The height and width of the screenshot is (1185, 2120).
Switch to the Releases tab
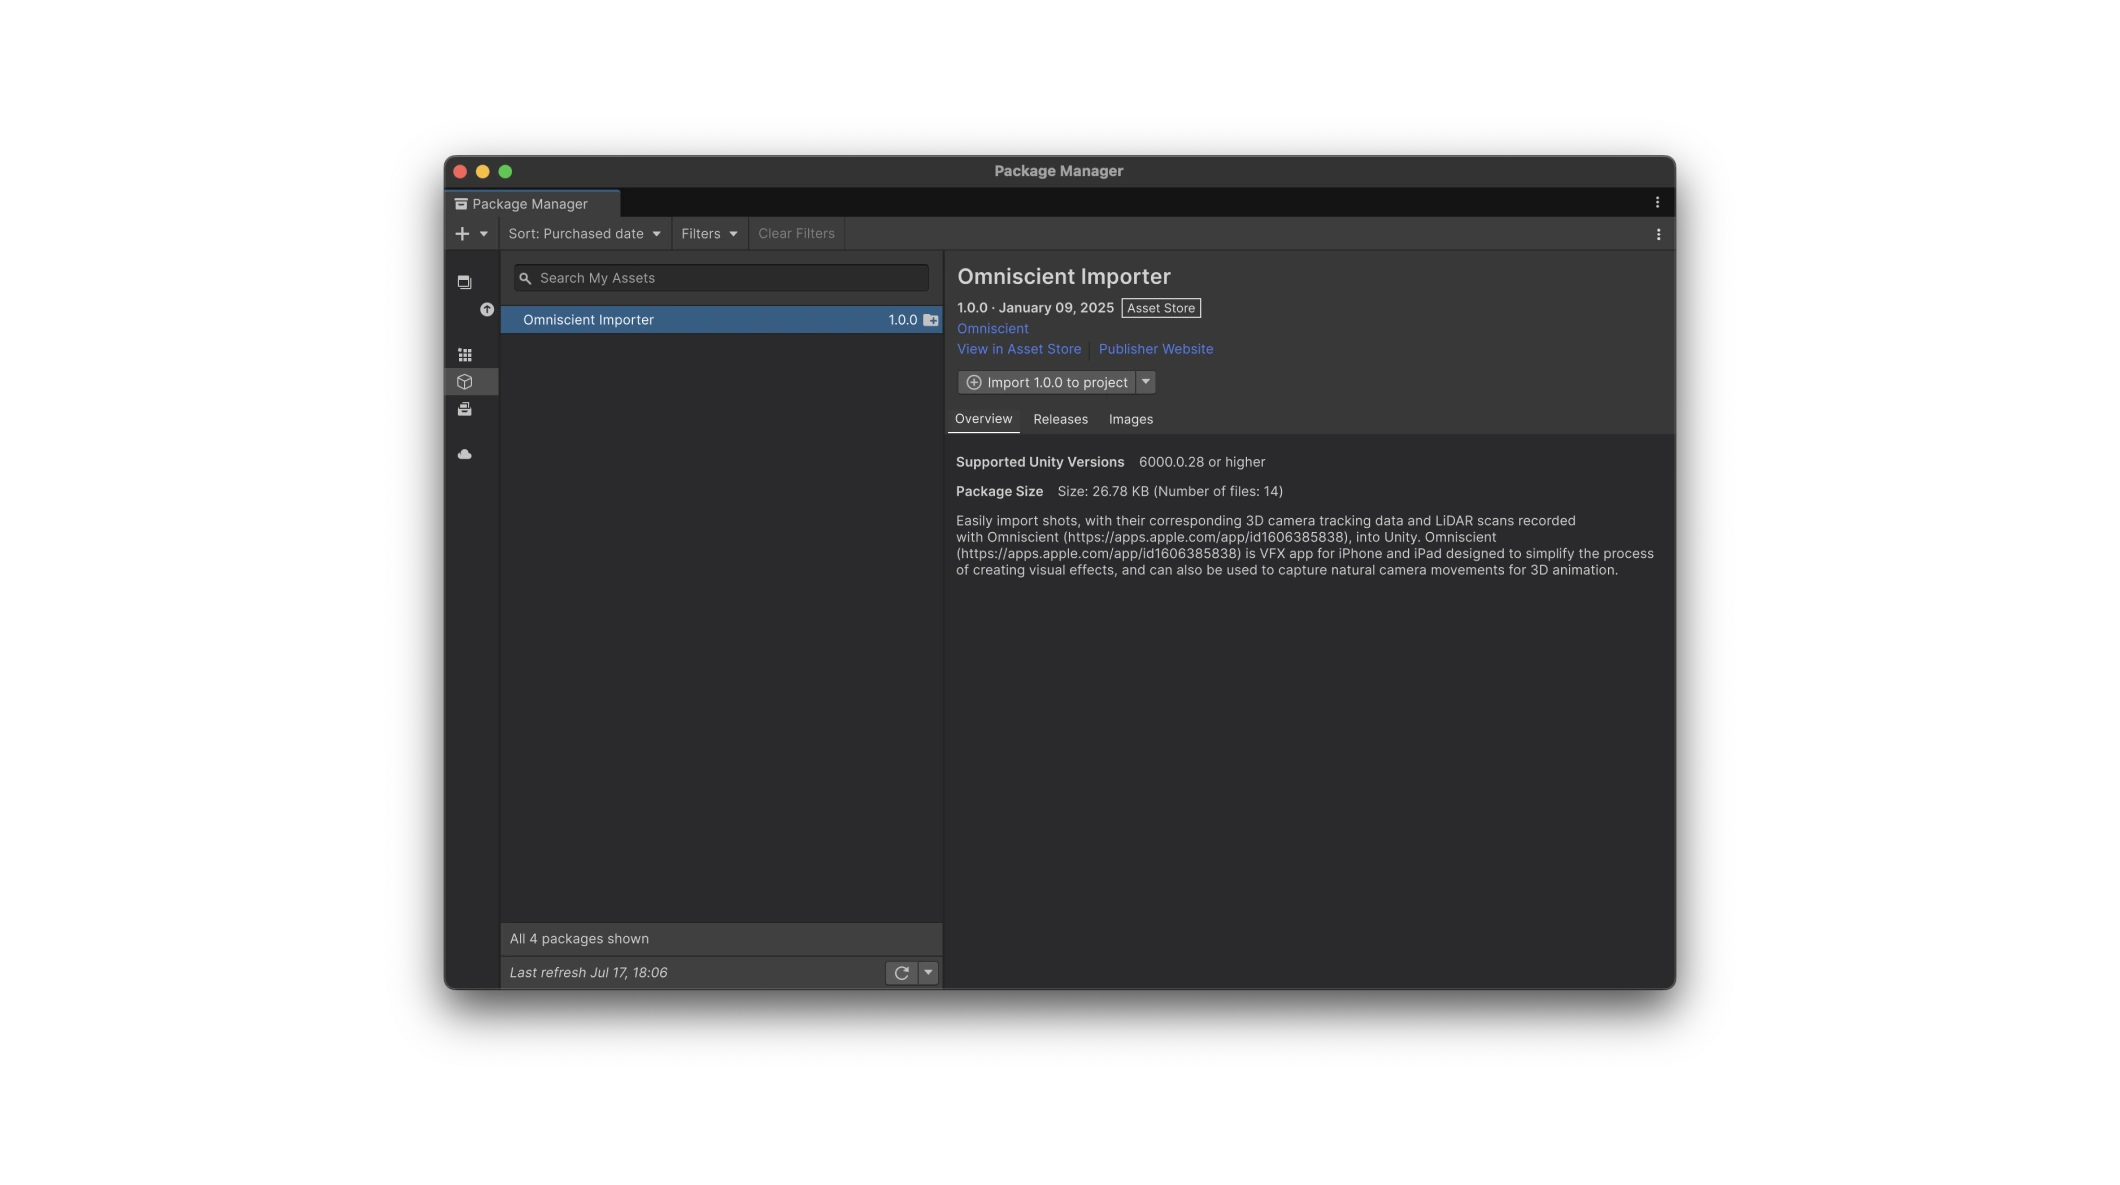(1060, 420)
